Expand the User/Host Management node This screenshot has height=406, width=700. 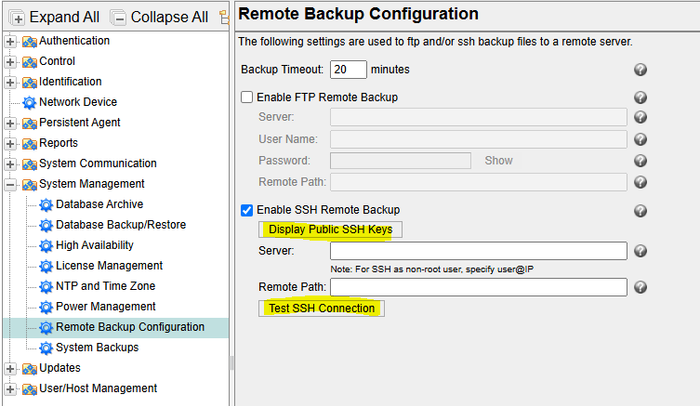(x=11, y=389)
